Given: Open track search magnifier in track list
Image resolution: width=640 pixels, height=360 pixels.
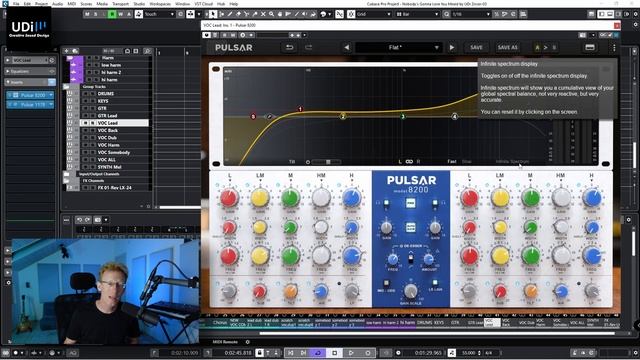Looking at the screenshot, I should click(x=147, y=51).
